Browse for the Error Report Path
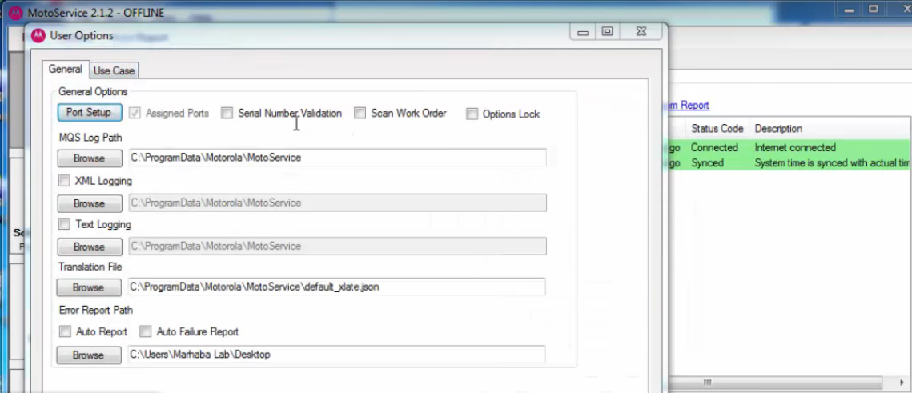Viewport: 913px width, 396px height. 89,355
